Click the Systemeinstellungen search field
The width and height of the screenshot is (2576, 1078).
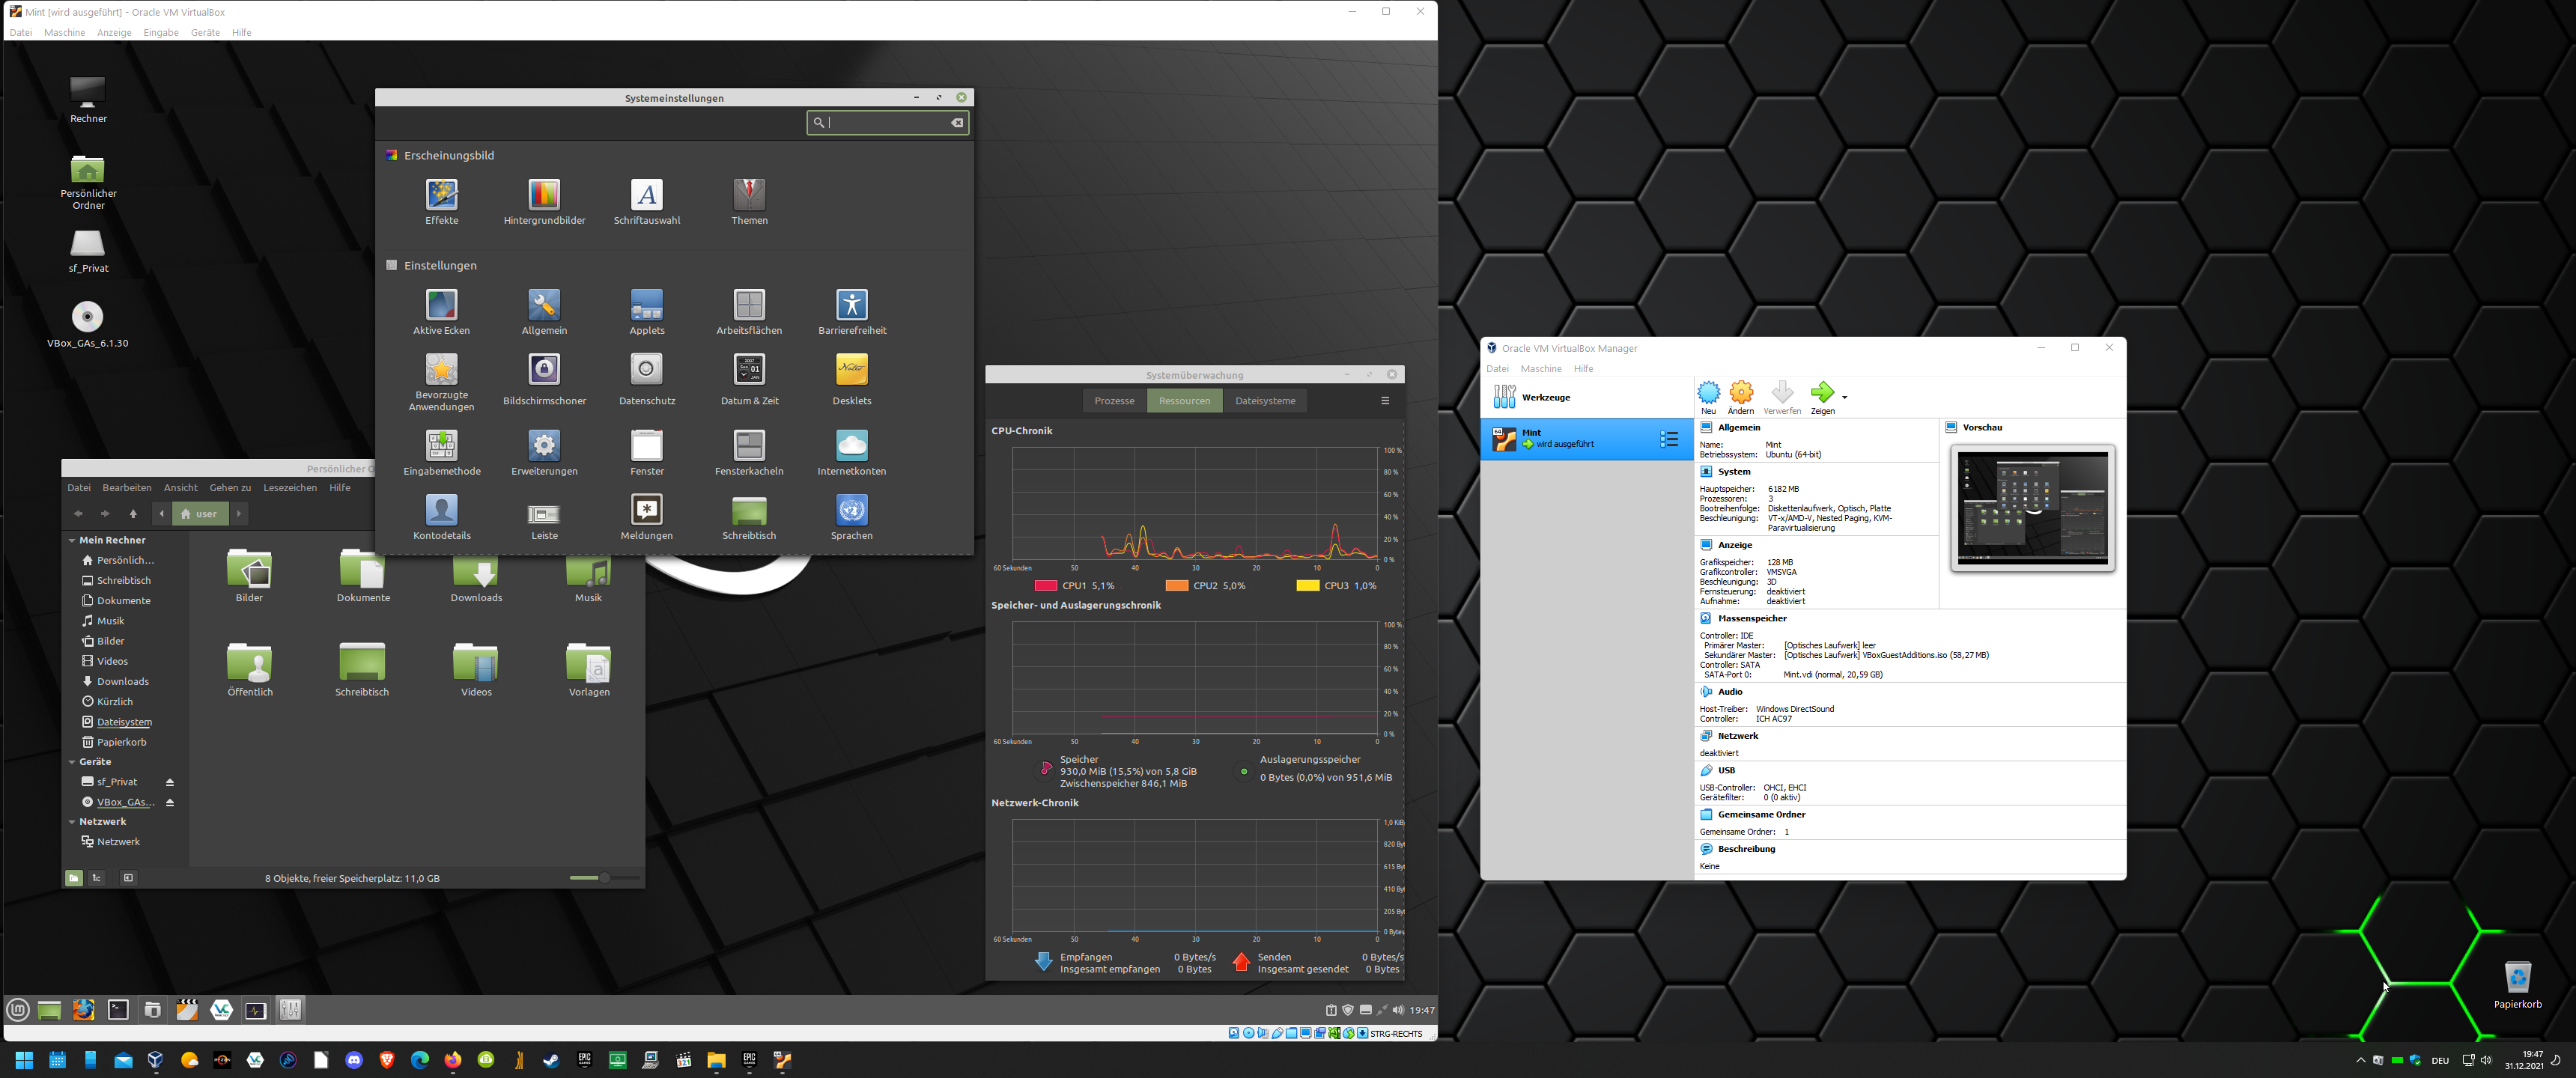click(x=885, y=122)
